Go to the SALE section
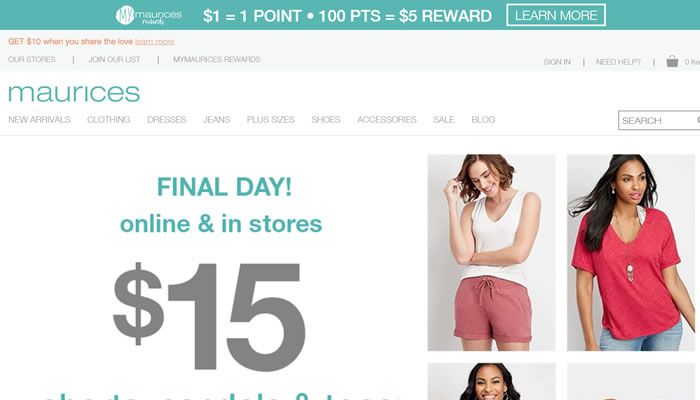The height and width of the screenshot is (400, 700). (444, 120)
